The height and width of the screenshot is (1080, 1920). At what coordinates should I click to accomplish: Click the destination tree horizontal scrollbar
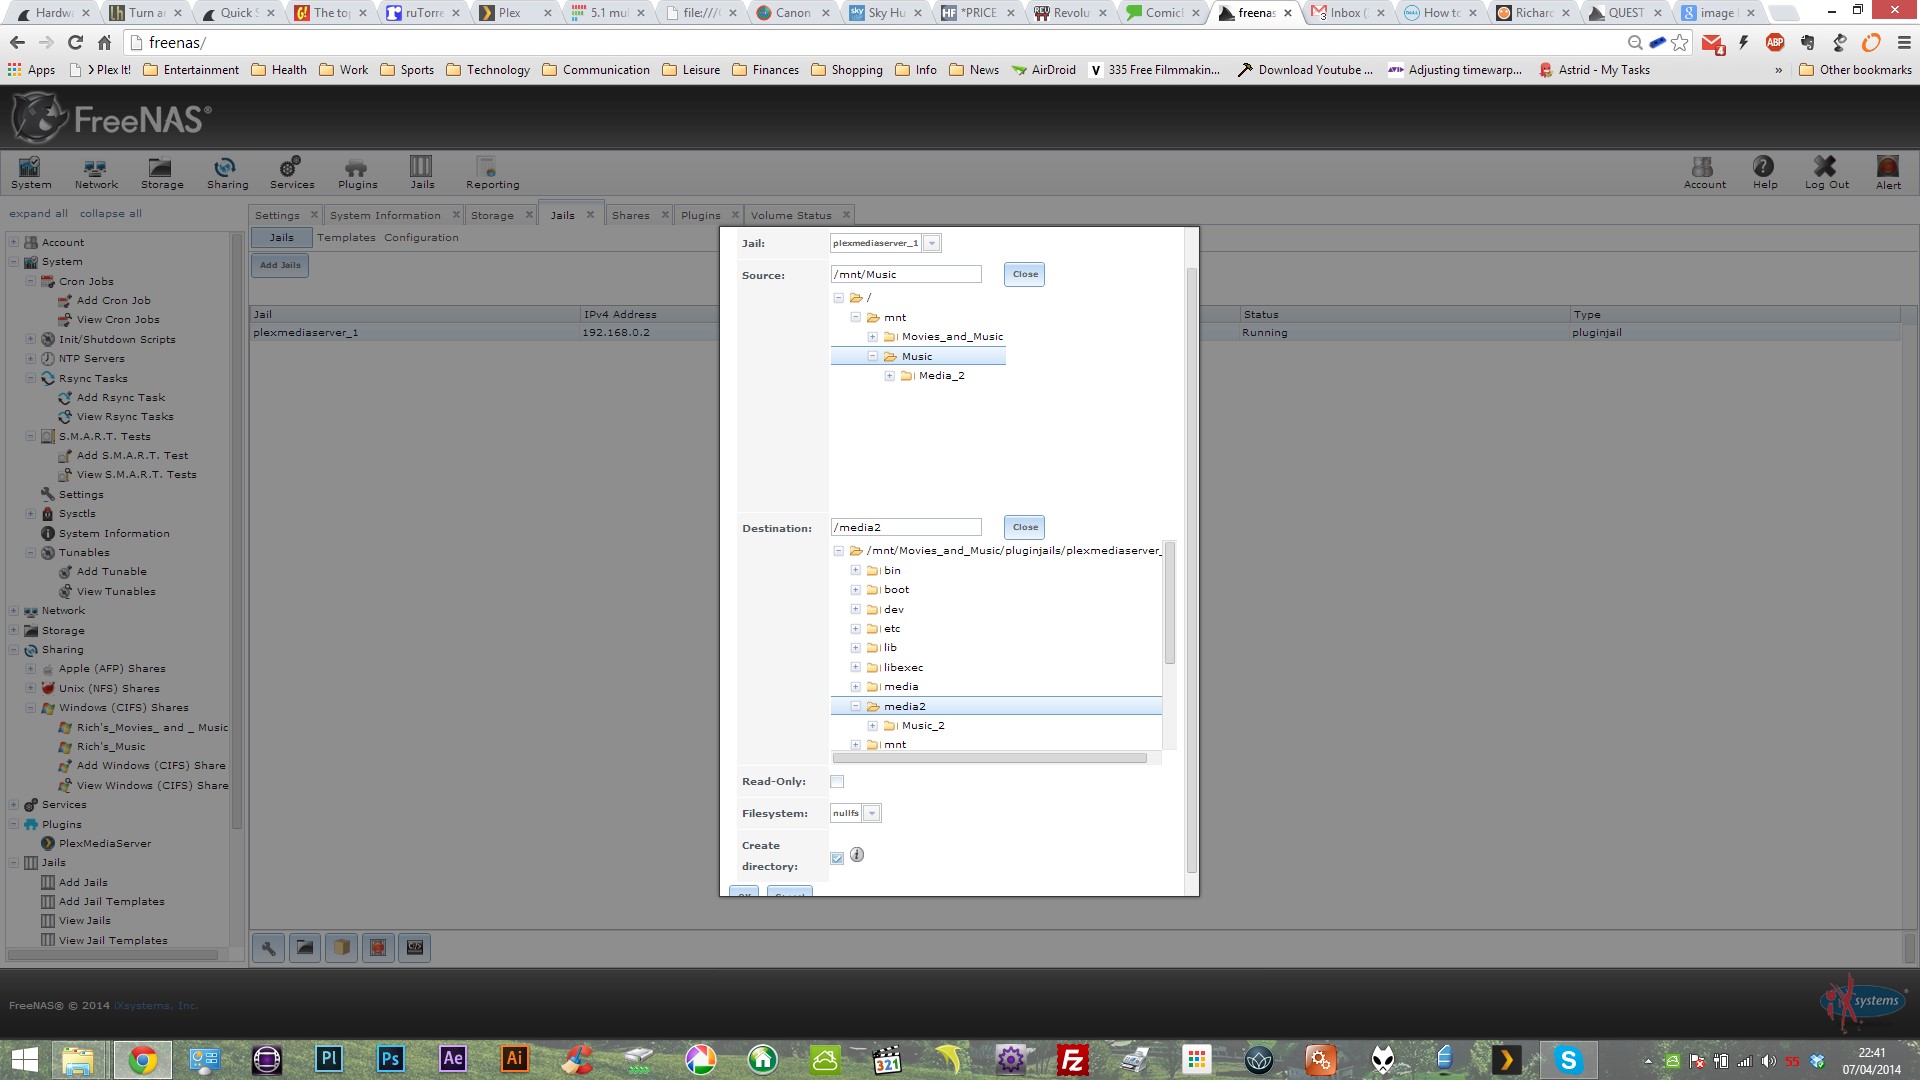tap(989, 758)
